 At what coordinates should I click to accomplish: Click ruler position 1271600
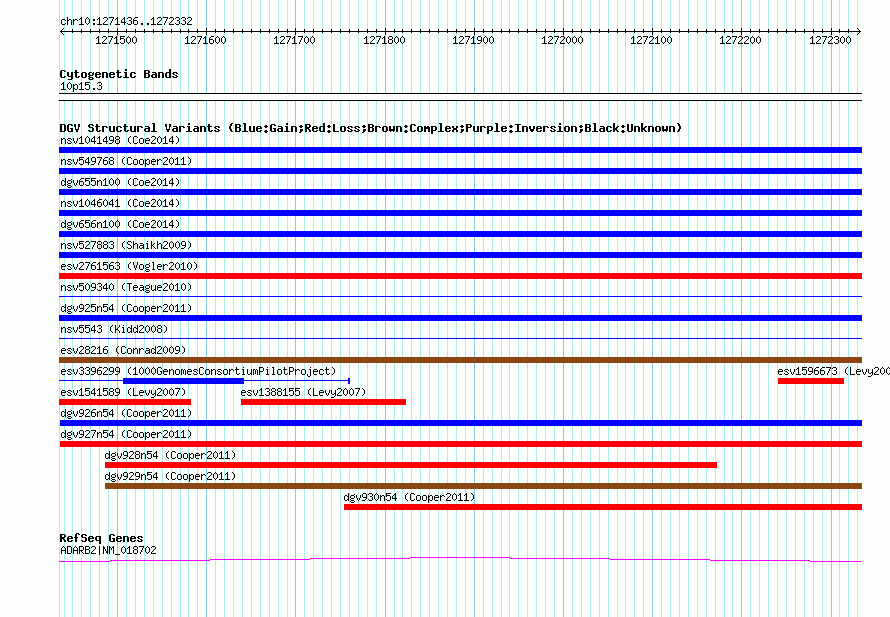(205, 40)
